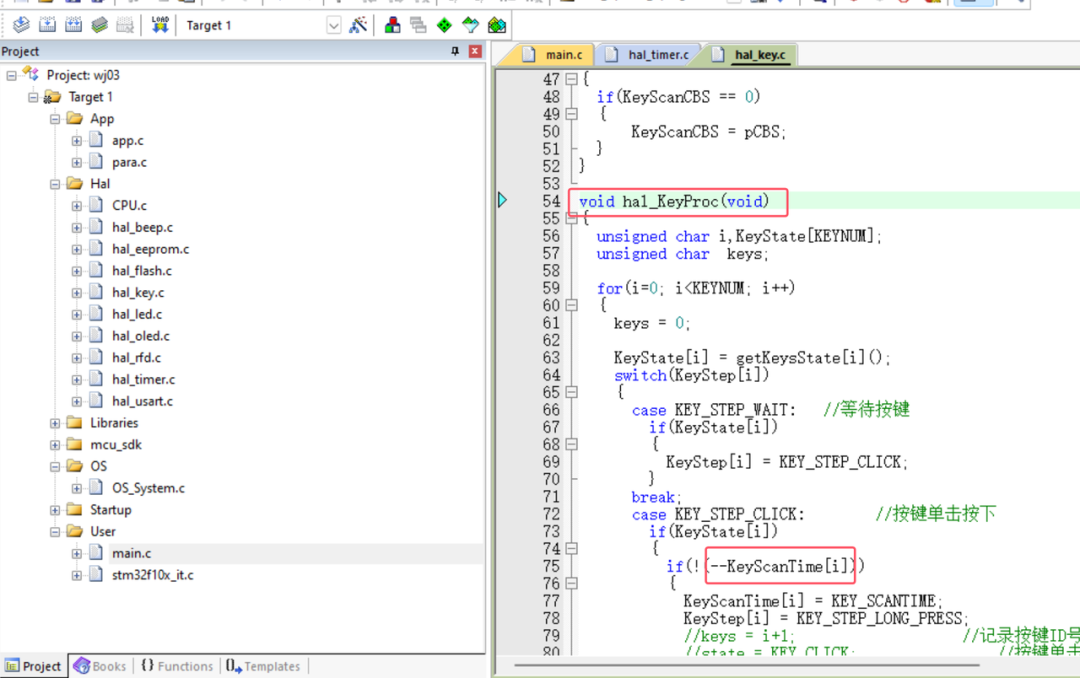This screenshot has width=1080, height=678.
Task: Select hal_flash.c in the project tree
Action: (142, 271)
